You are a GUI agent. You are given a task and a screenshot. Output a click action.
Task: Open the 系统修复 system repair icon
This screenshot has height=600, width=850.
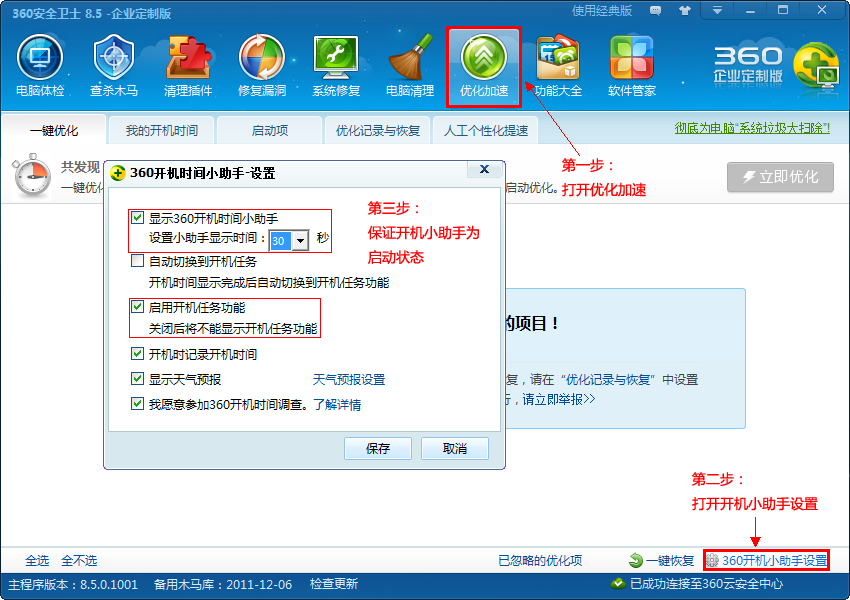click(336, 66)
